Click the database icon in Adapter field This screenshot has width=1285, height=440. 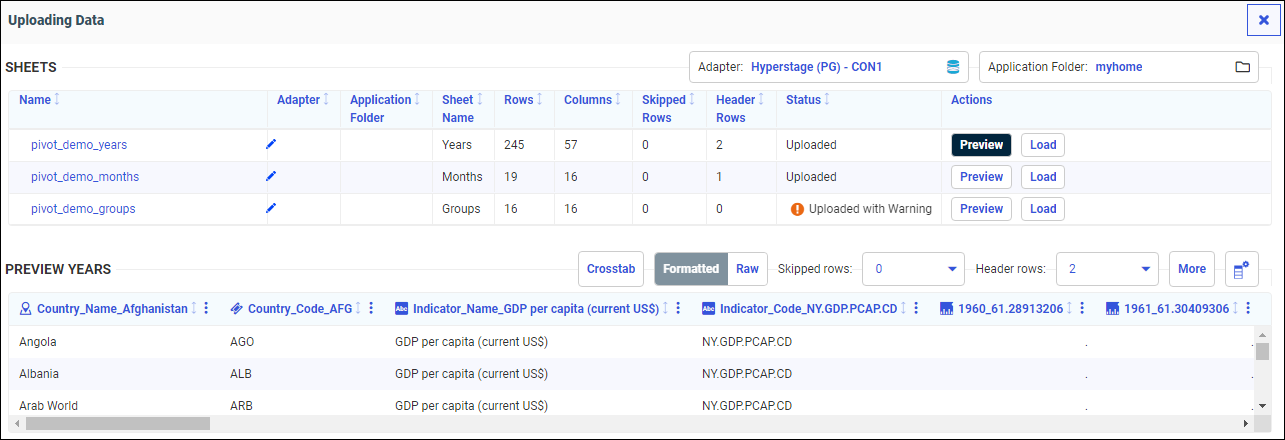pos(952,67)
